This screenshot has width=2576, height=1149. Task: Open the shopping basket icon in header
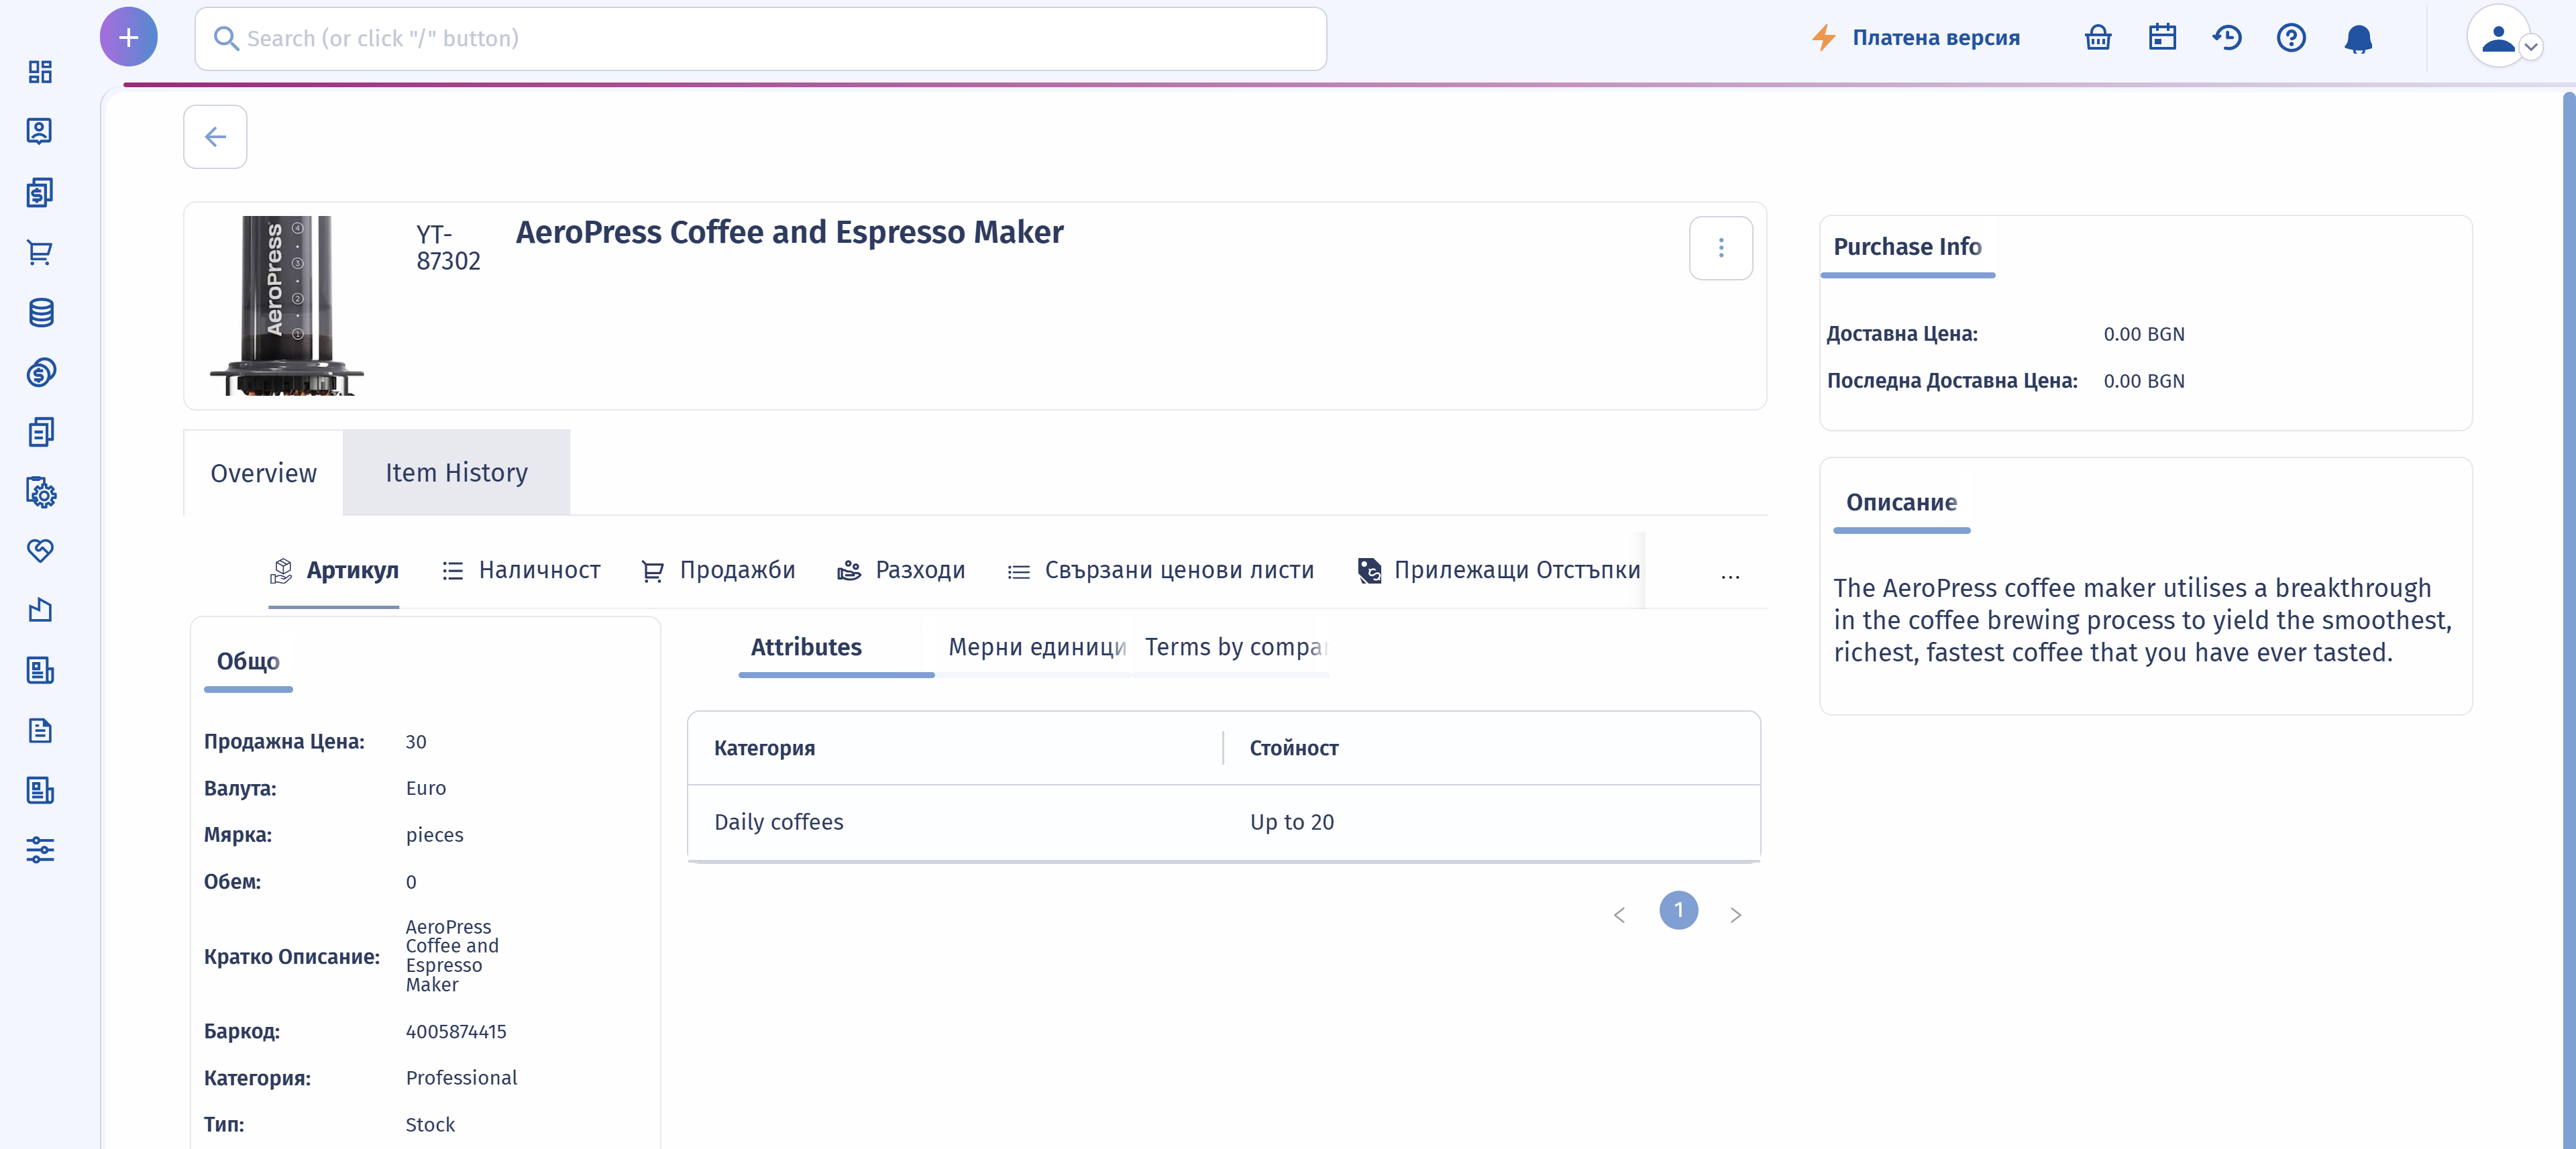click(x=2098, y=38)
